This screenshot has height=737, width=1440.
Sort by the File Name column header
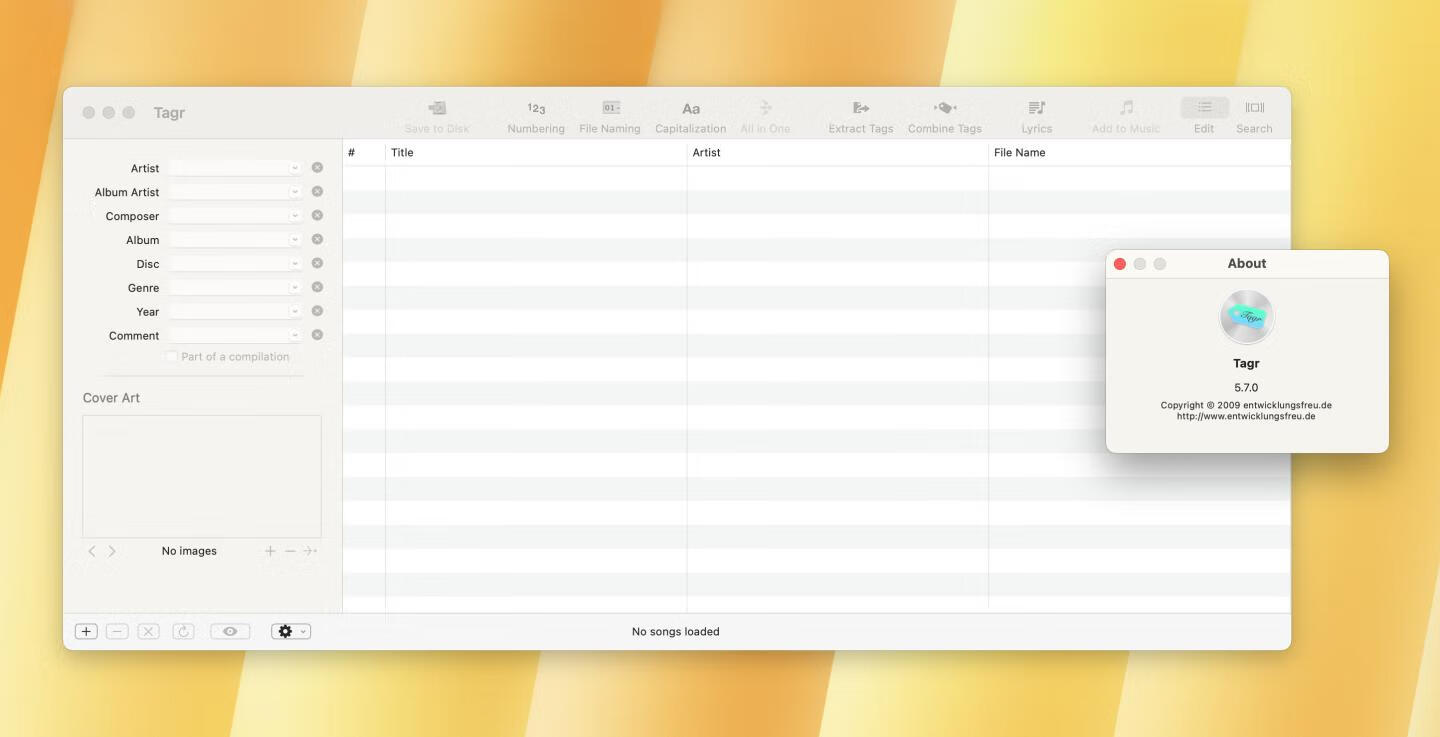1140,153
